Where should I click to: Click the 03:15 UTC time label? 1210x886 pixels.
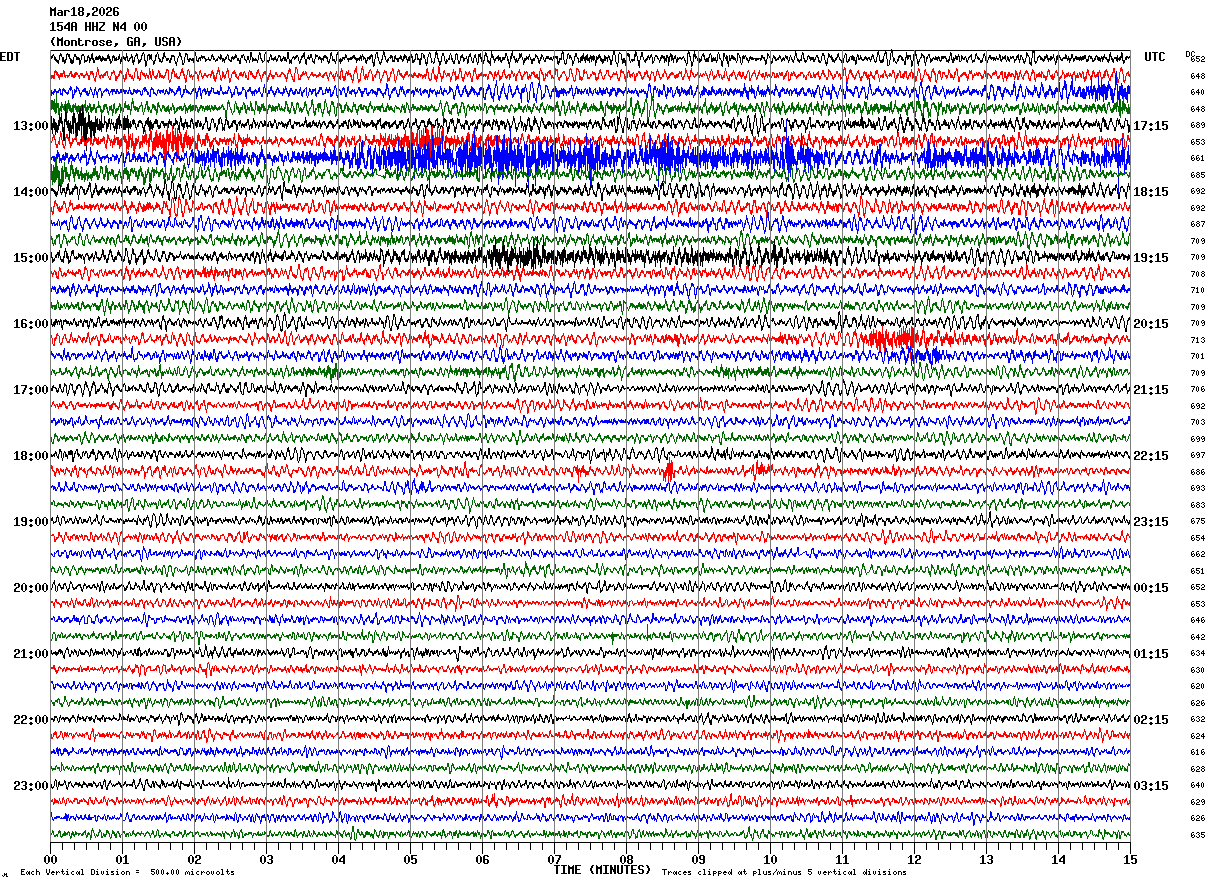click(x=1150, y=786)
